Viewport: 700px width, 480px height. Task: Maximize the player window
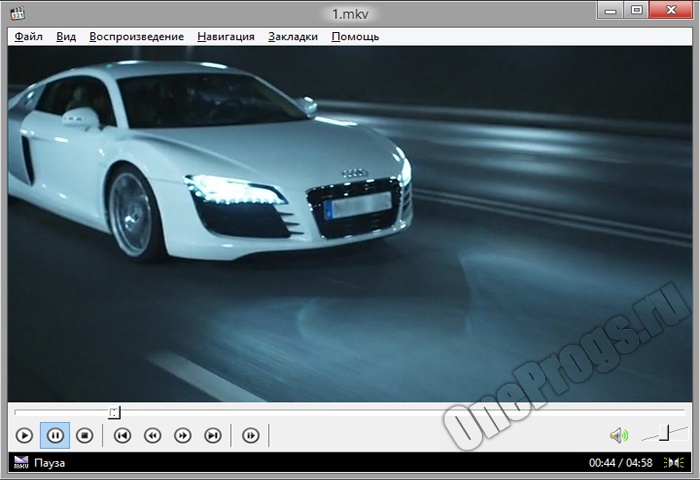[x=636, y=10]
